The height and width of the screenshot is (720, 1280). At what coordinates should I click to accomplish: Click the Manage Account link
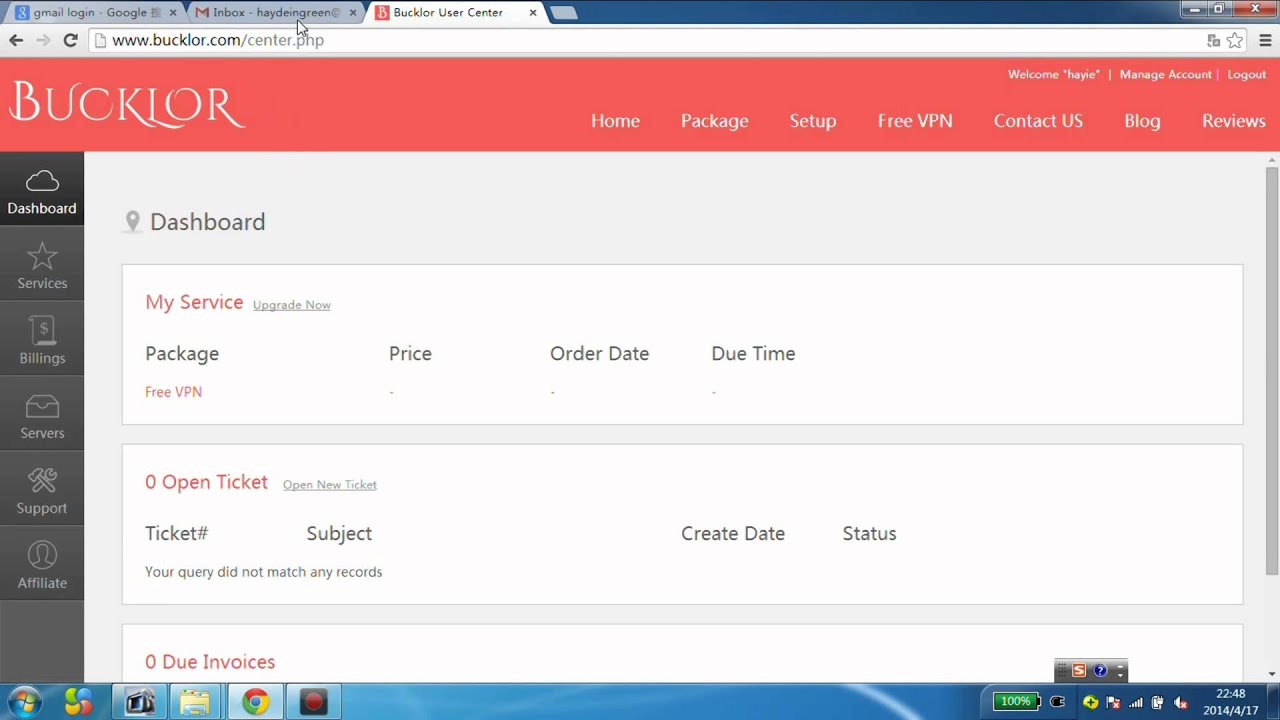(1165, 75)
